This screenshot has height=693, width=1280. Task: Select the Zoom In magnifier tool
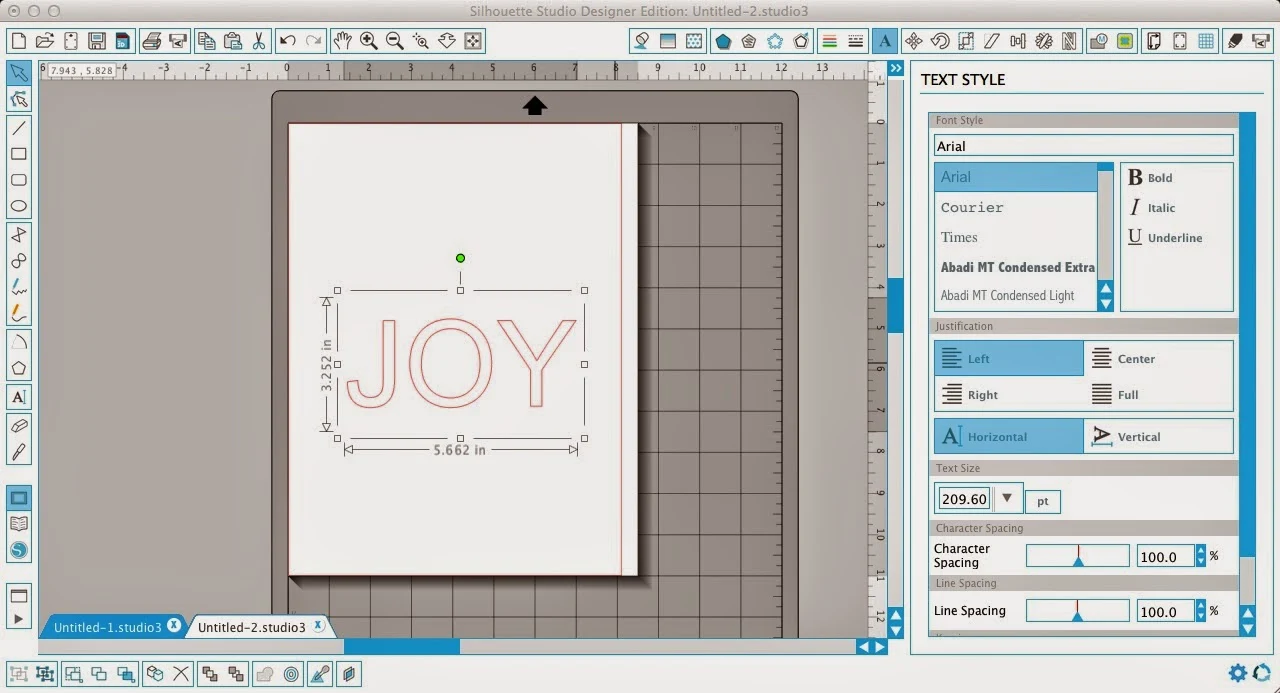coord(368,41)
